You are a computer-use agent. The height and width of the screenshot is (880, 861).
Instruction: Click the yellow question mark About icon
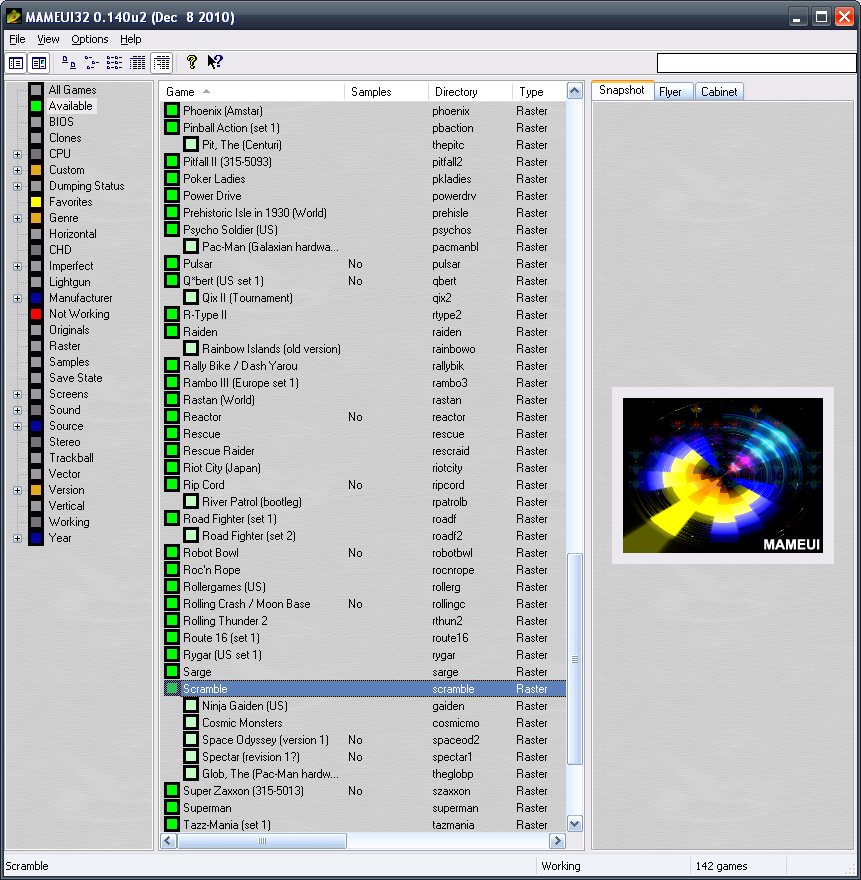192,63
